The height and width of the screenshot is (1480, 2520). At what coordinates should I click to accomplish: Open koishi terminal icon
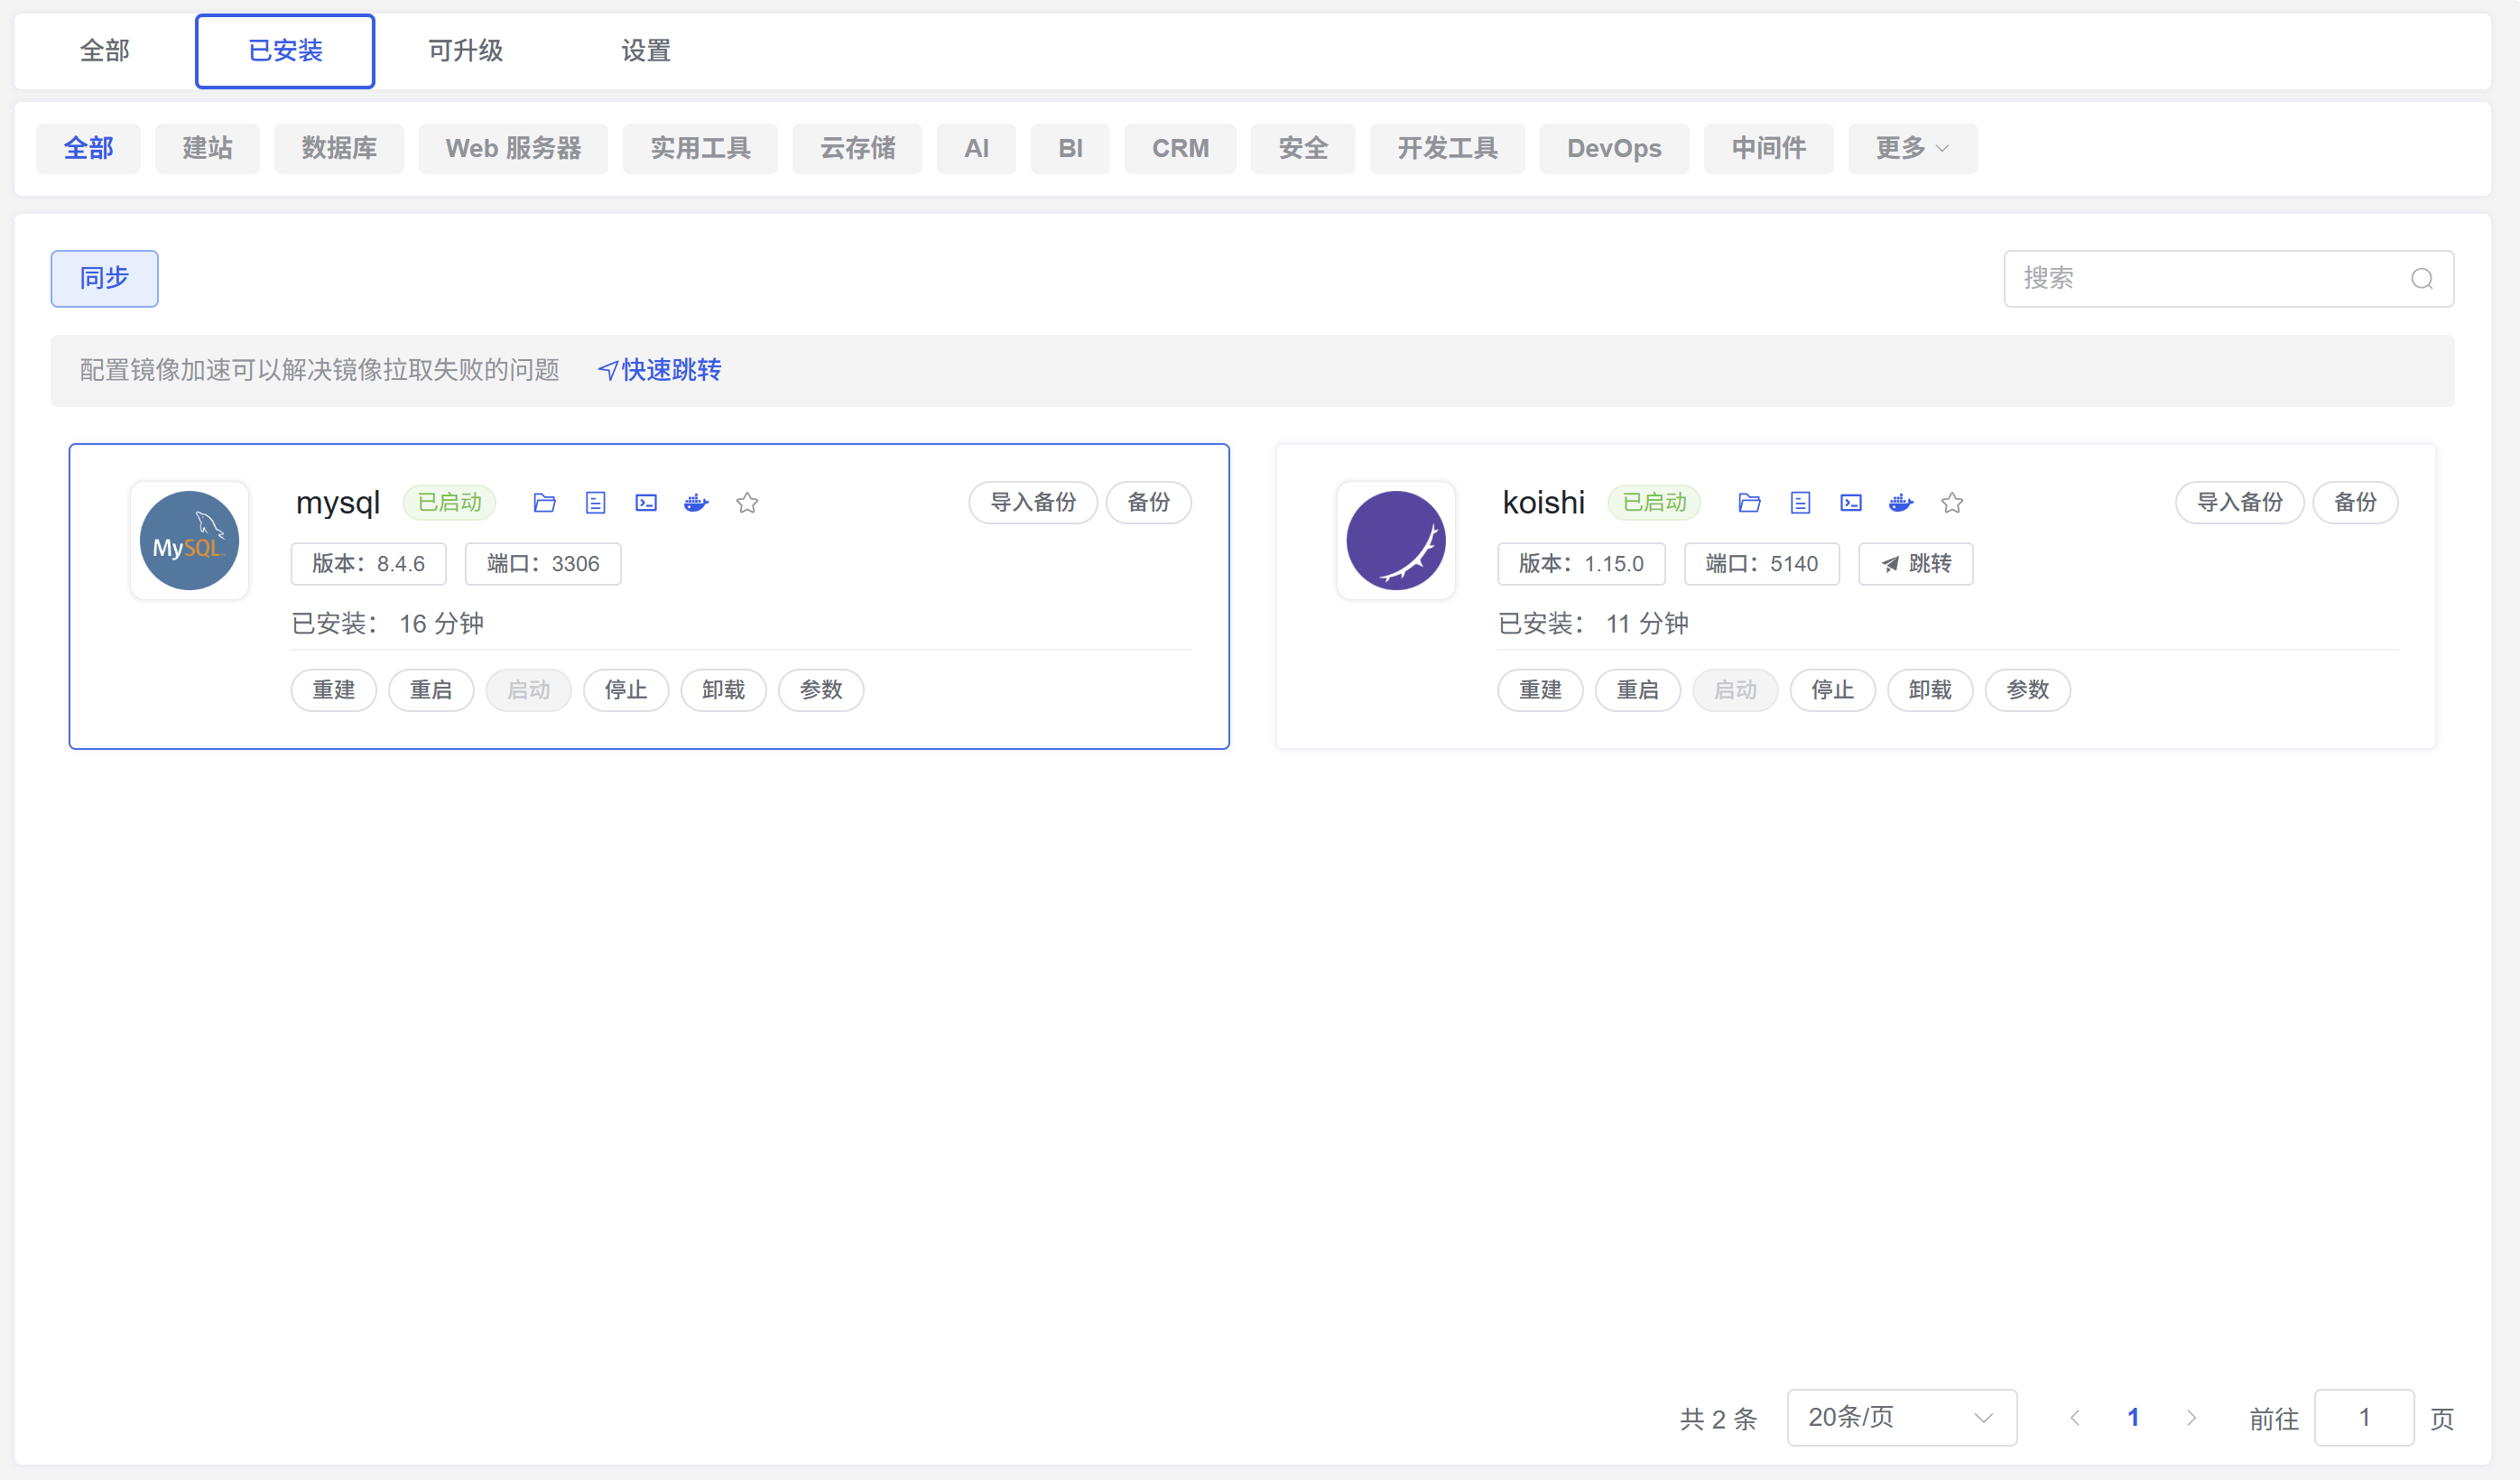pyautogui.click(x=1851, y=503)
